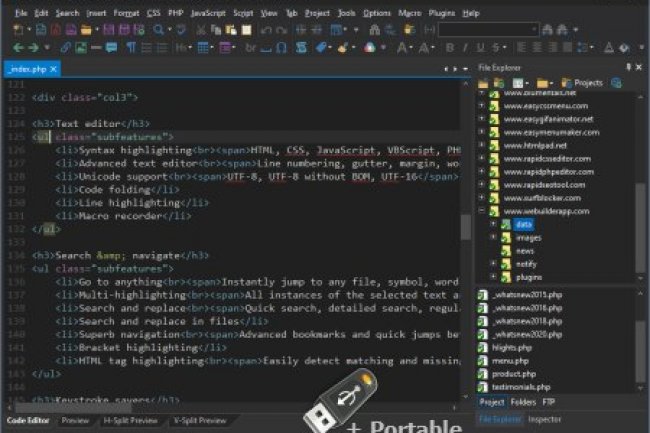Pin the File Explorer panel

point(626,67)
